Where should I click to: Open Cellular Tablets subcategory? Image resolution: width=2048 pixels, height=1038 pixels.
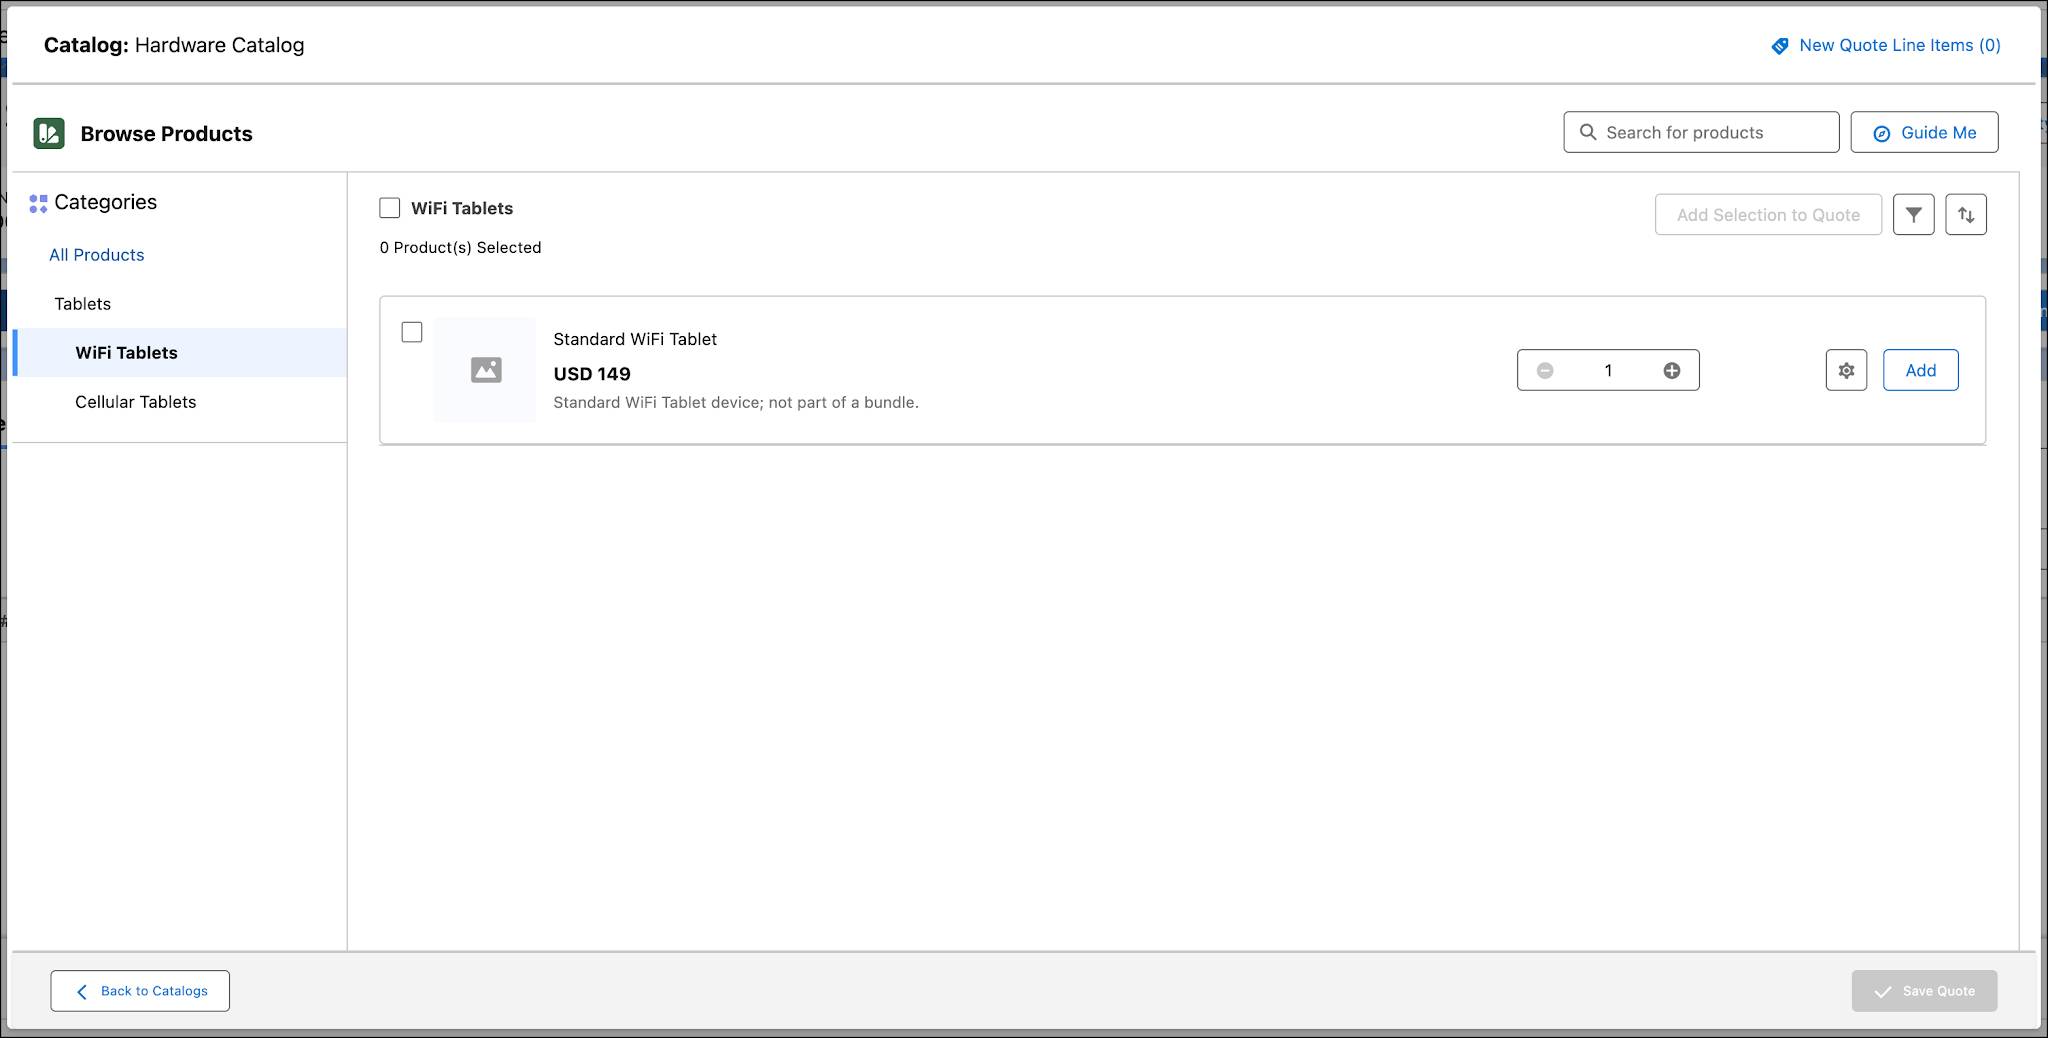(x=136, y=402)
